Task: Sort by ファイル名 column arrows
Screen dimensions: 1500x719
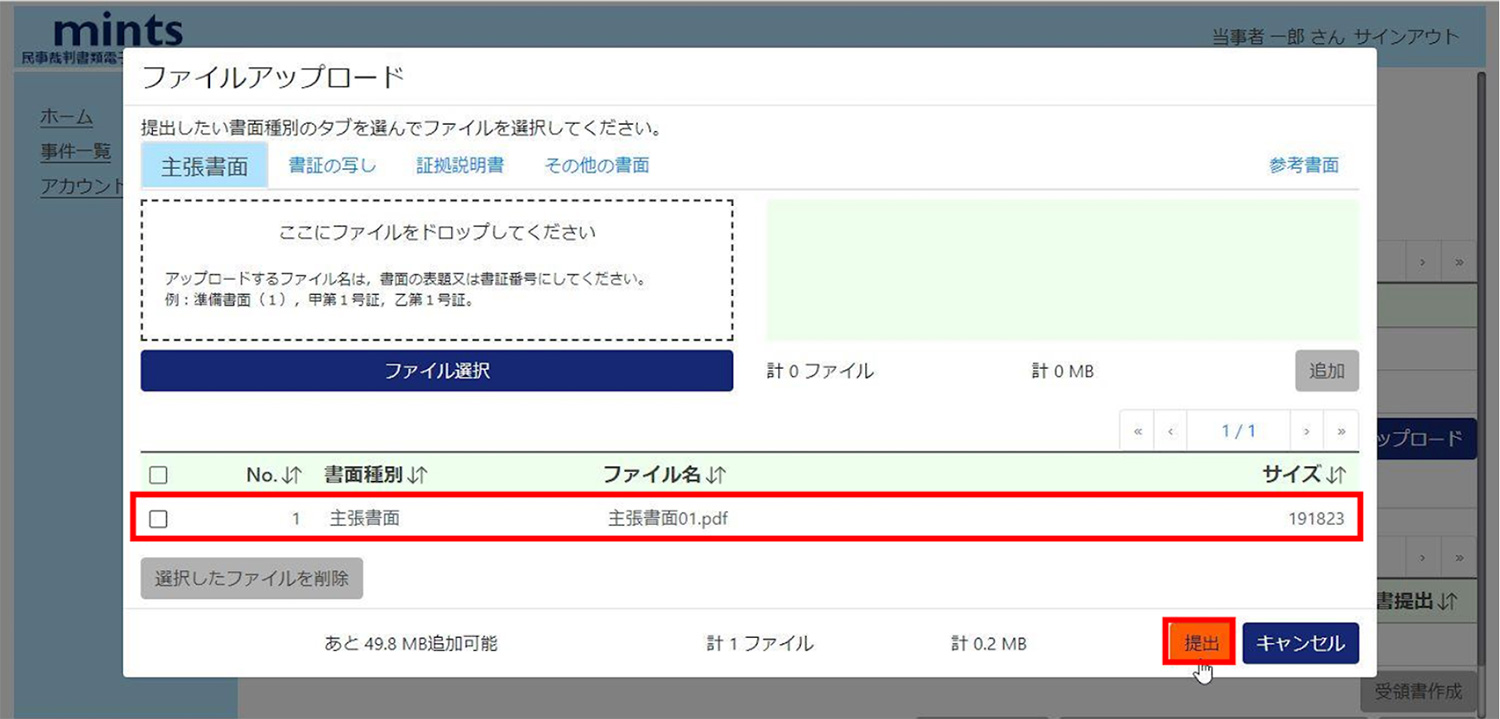Action: click(716, 475)
